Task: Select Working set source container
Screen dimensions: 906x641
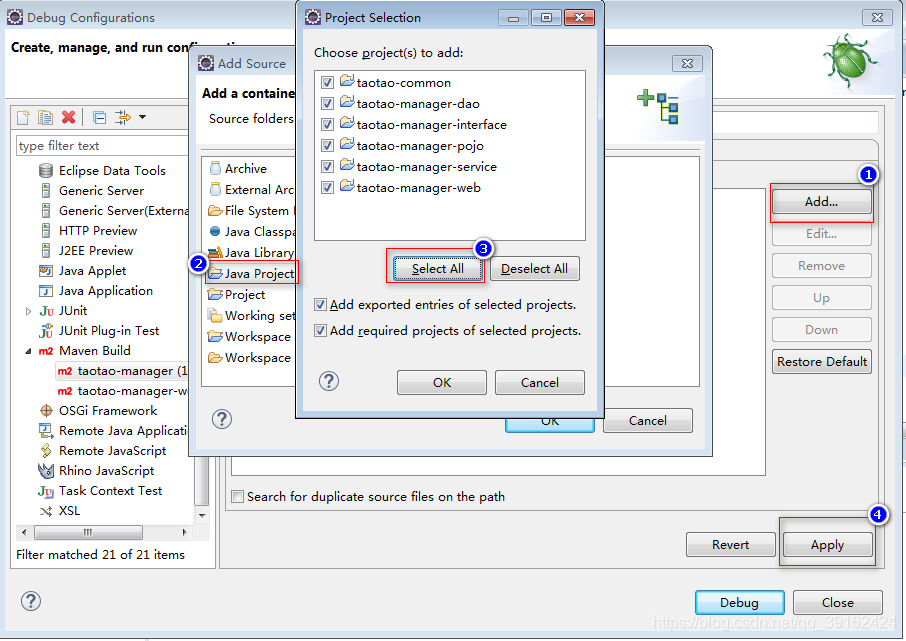Action: pos(252,316)
